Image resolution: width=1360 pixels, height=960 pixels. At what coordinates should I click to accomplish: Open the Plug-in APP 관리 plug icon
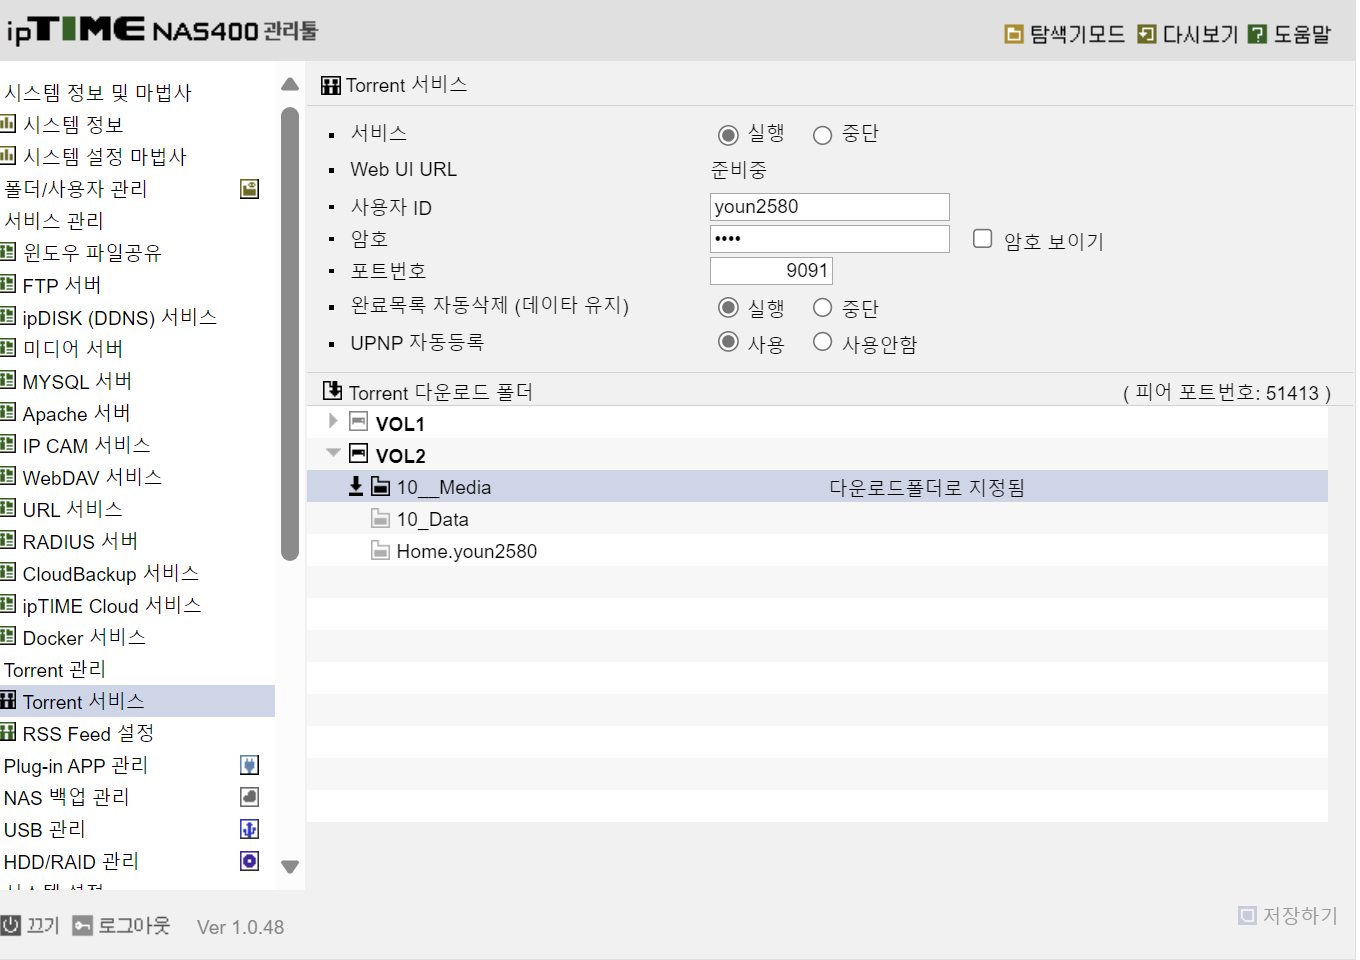(250, 765)
